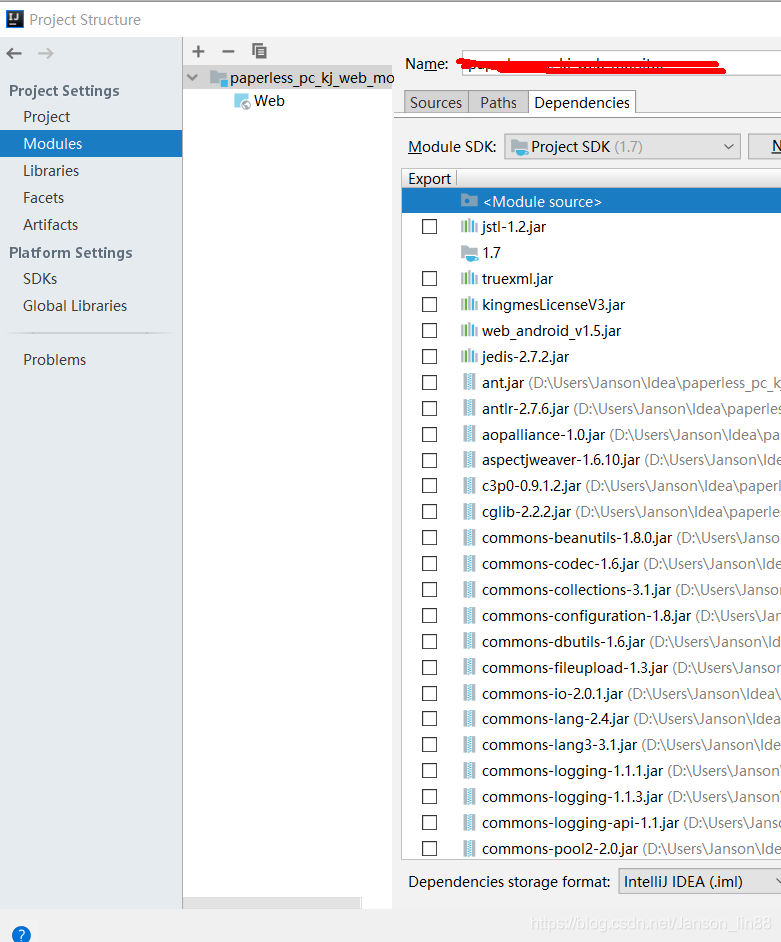Click the paperless_pc_kj_web module folder icon
Image resolution: width=781 pixels, height=942 pixels.
(x=218, y=78)
